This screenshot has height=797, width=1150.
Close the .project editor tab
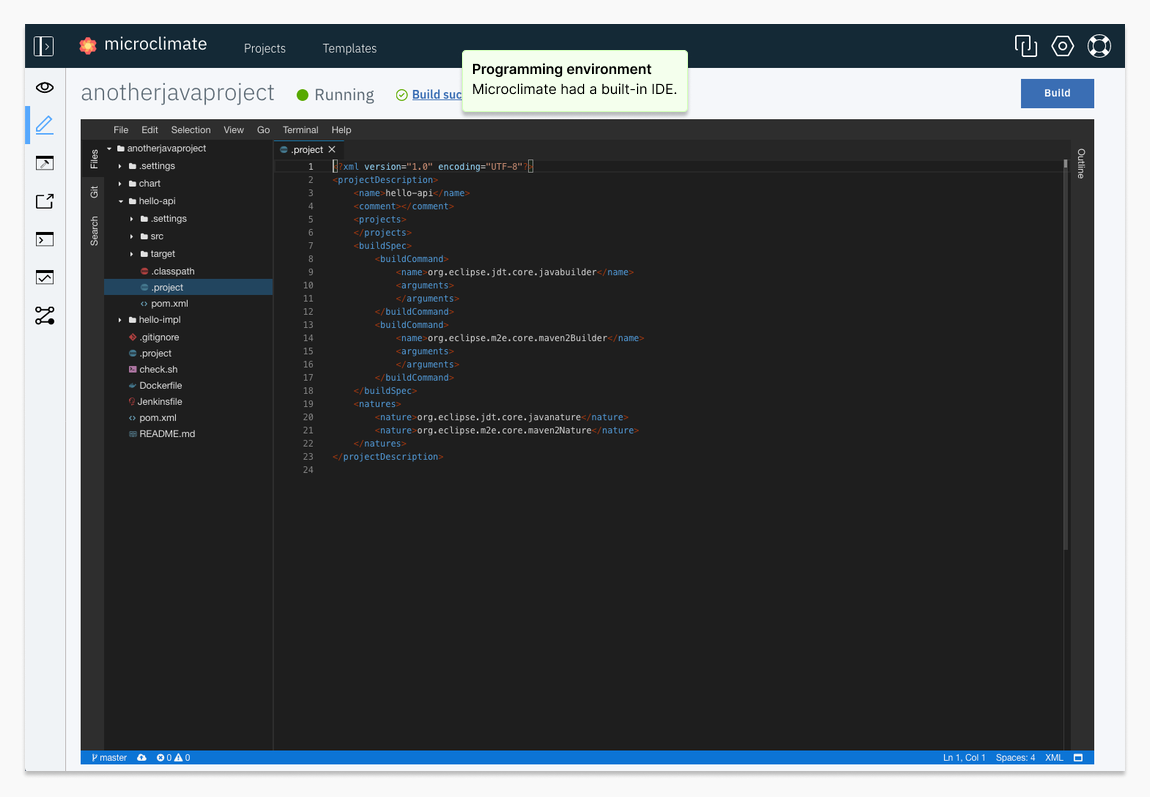coord(332,150)
